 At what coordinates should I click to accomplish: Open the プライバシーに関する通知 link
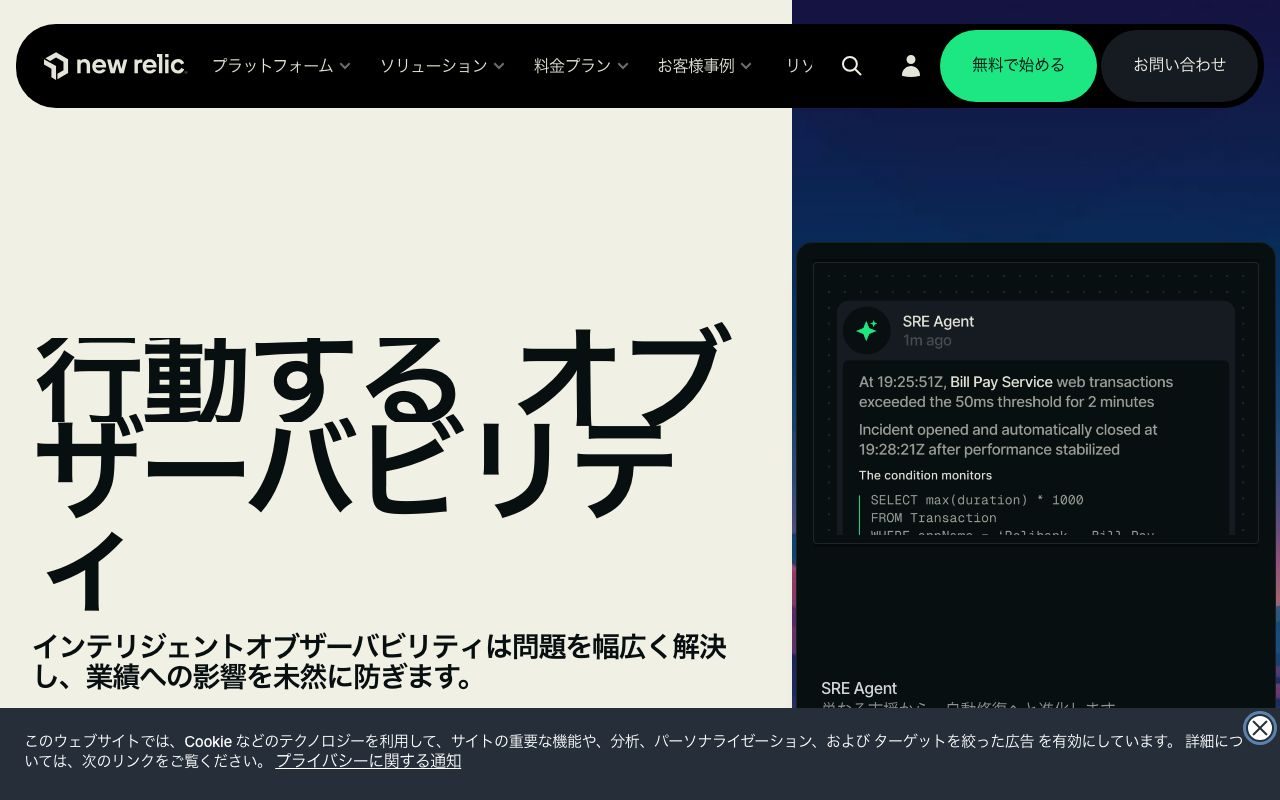(368, 760)
